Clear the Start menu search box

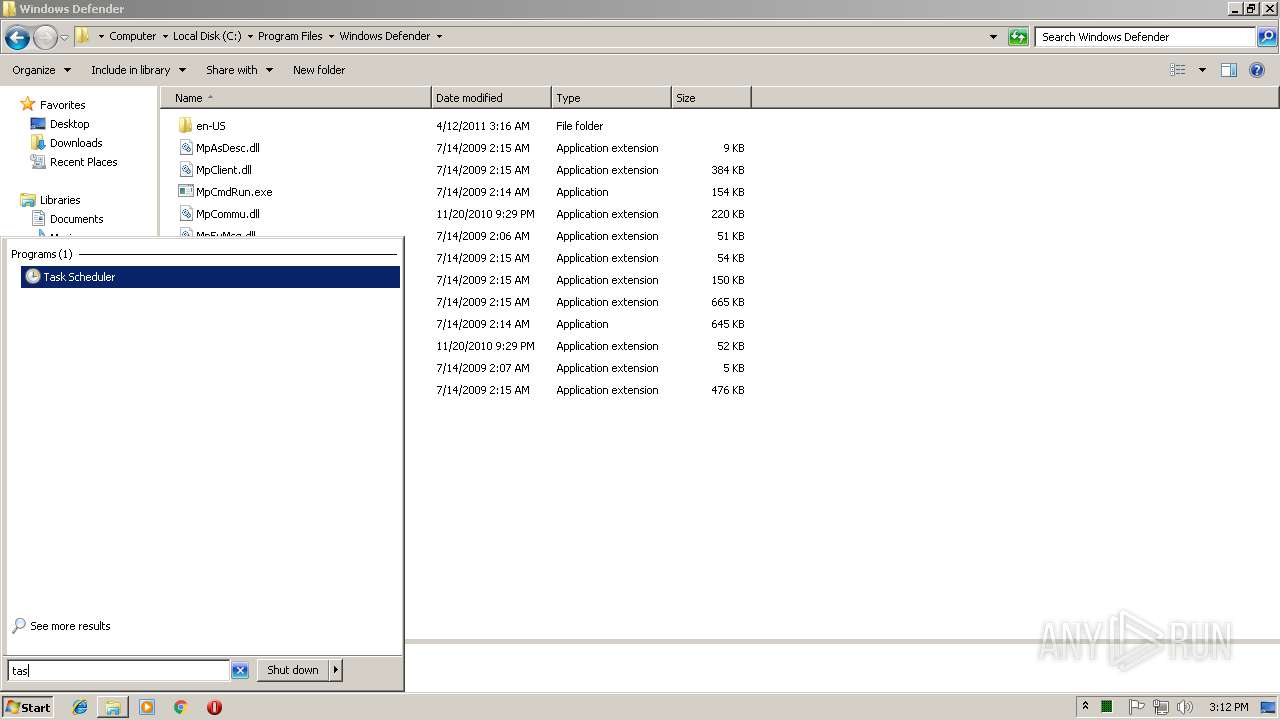(240, 671)
